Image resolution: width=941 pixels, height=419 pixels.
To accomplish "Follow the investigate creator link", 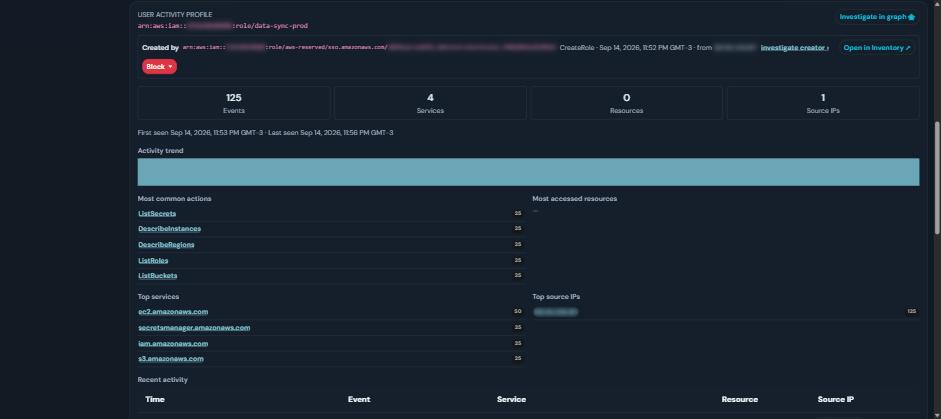I will click(795, 47).
